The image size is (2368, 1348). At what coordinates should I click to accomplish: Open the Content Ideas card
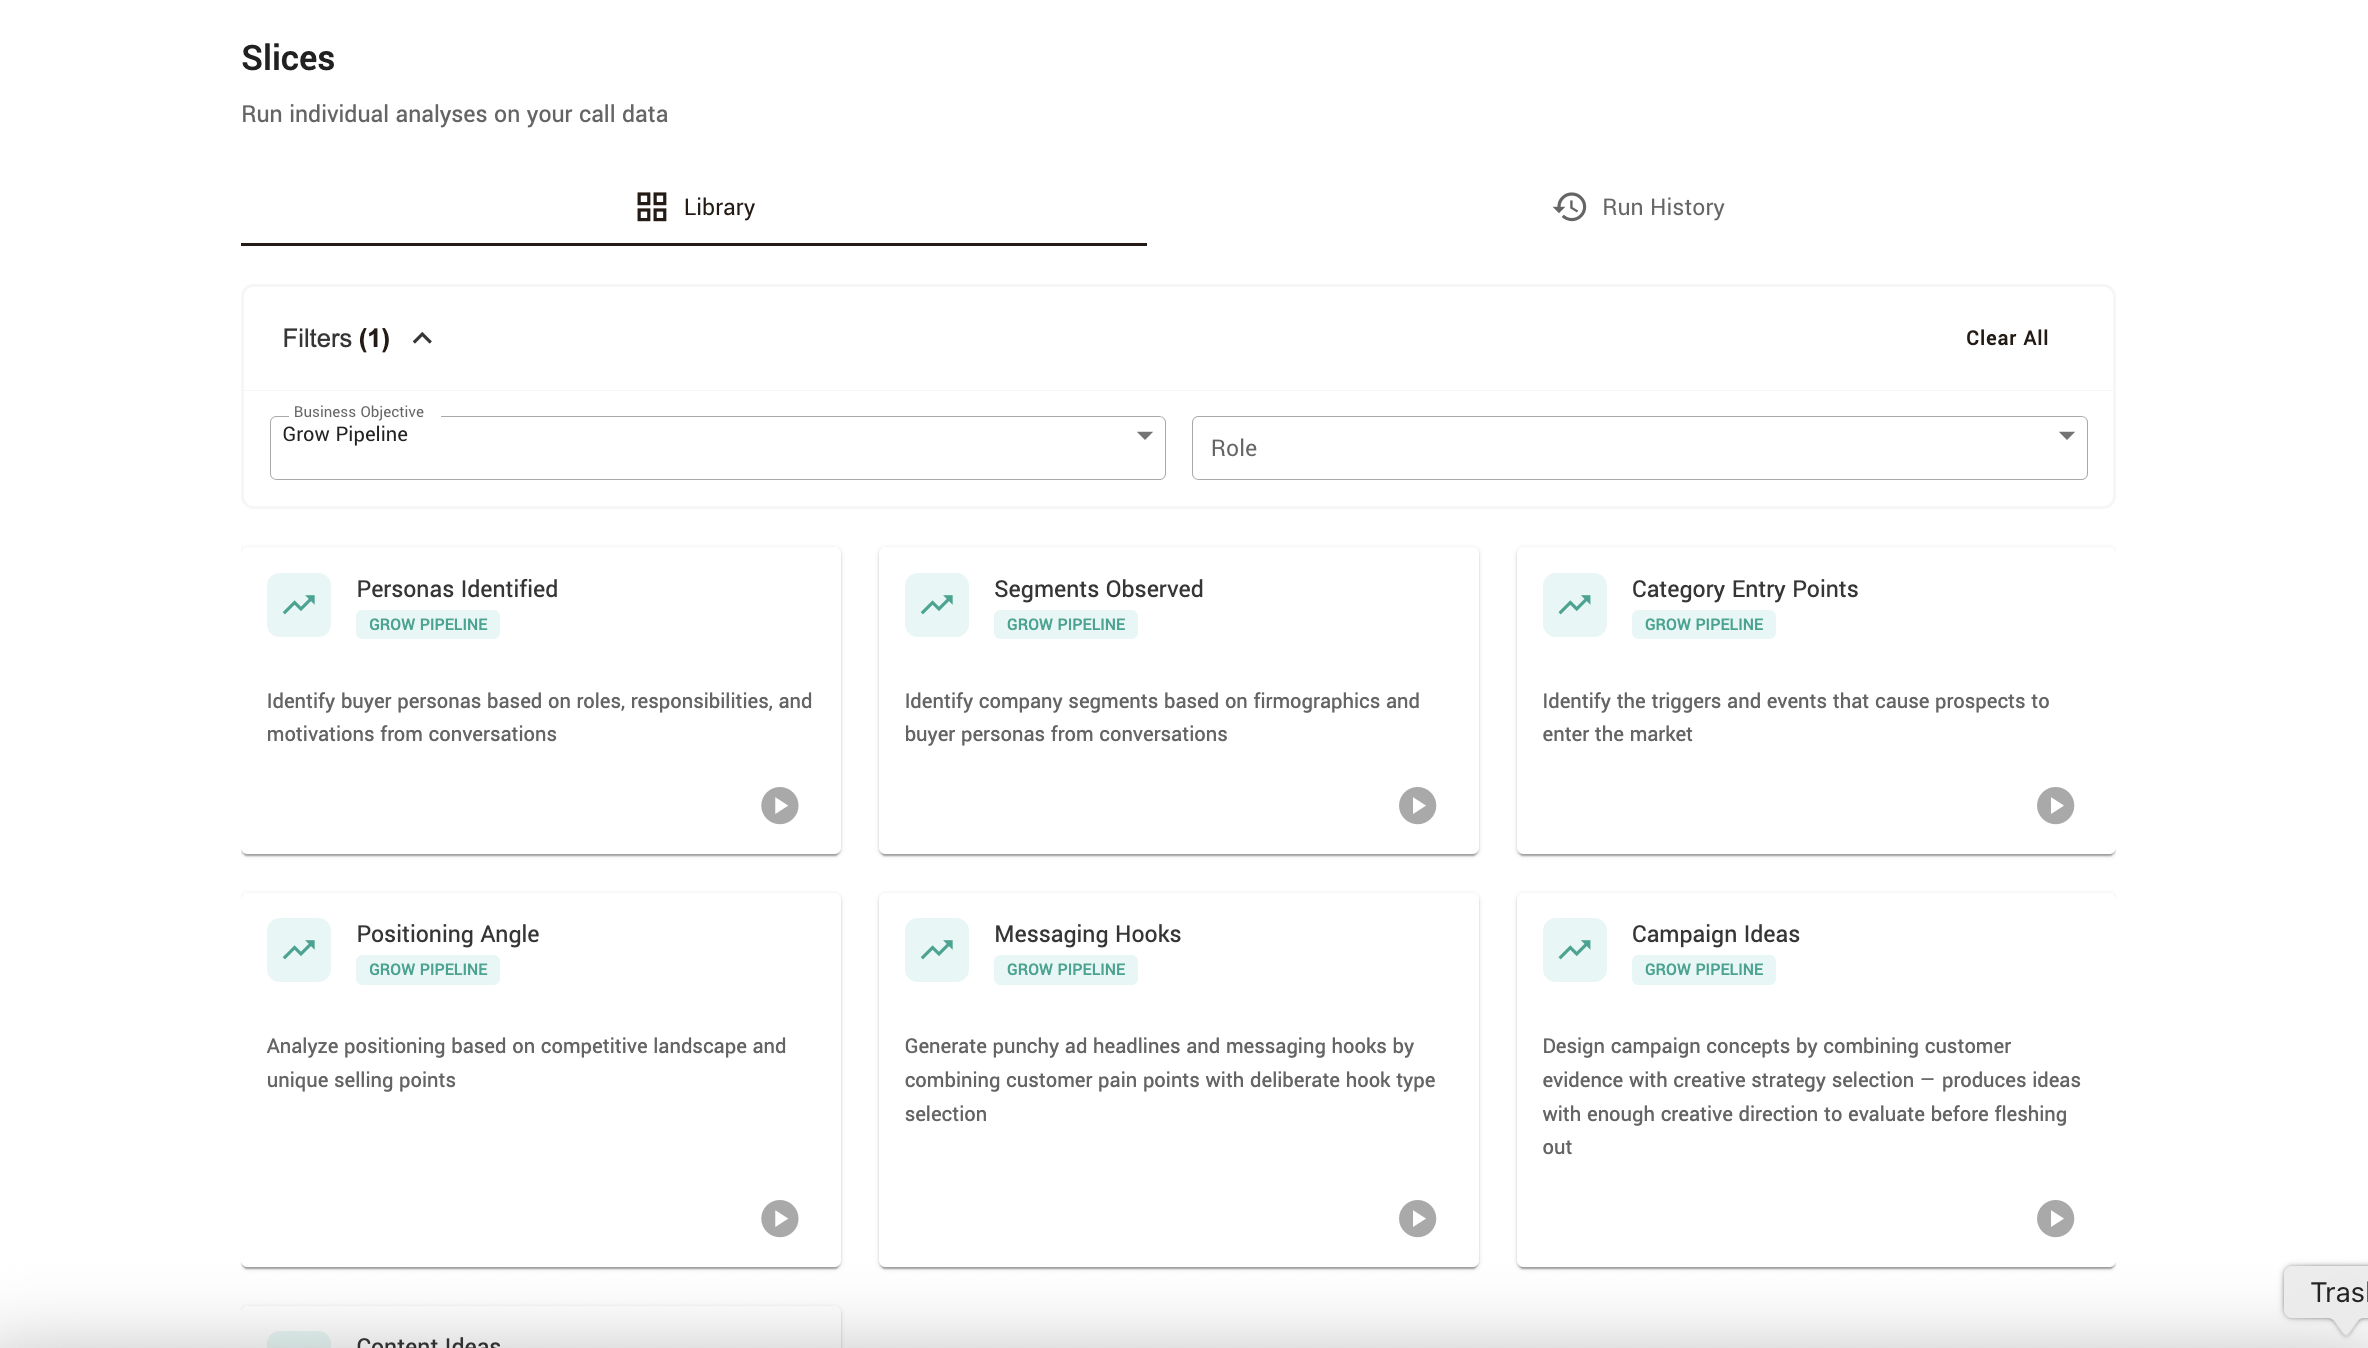tap(541, 1328)
